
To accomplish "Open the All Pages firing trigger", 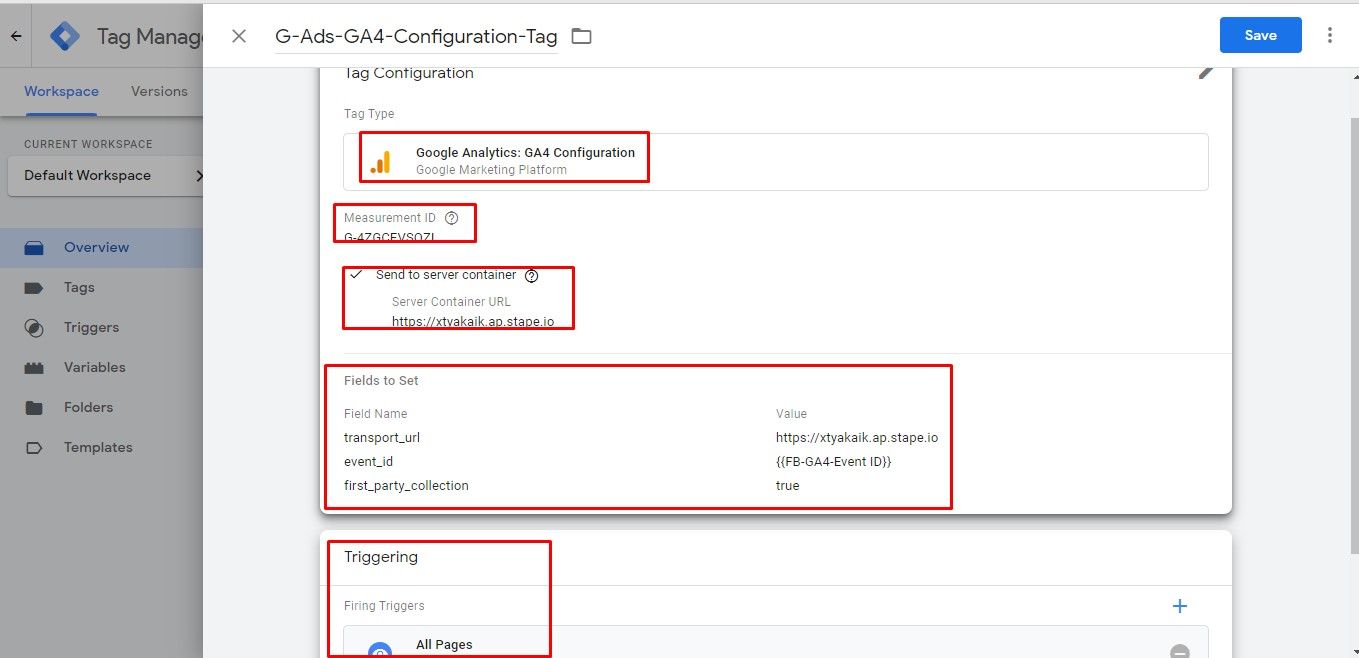I will point(775,641).
